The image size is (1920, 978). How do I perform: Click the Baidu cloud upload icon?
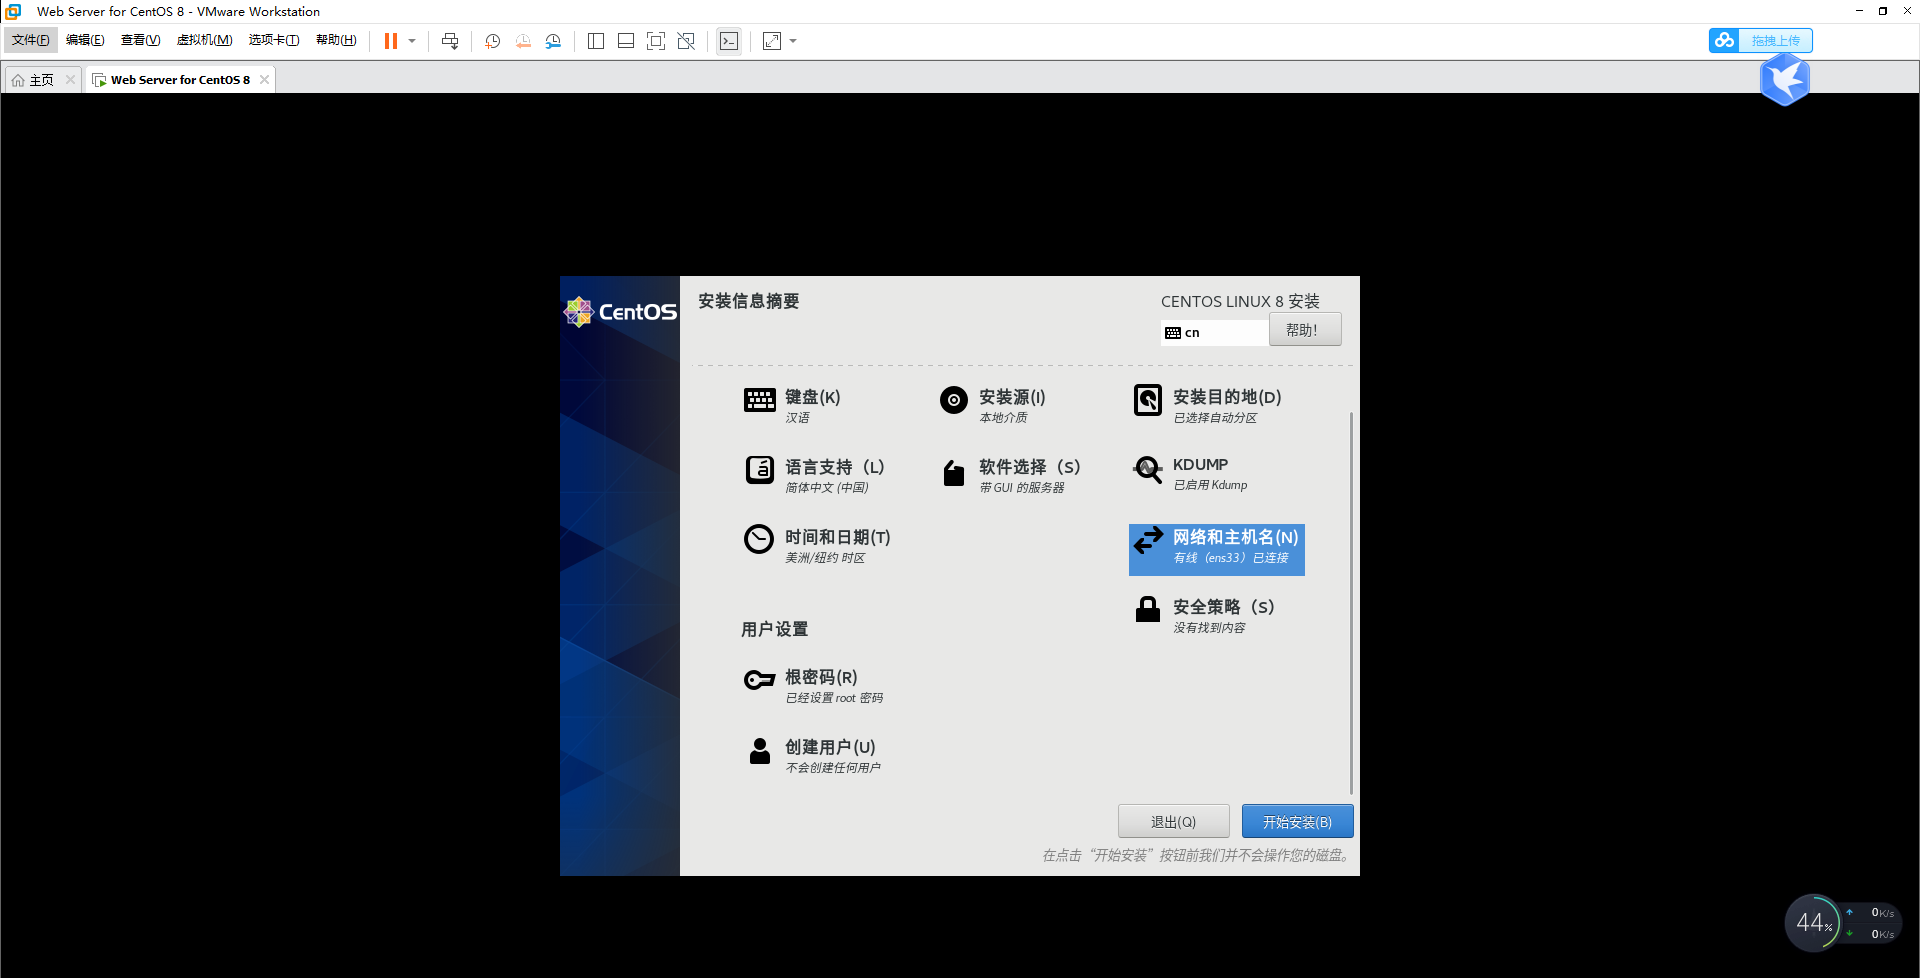pyautogui.click(x=1724, y=40)
